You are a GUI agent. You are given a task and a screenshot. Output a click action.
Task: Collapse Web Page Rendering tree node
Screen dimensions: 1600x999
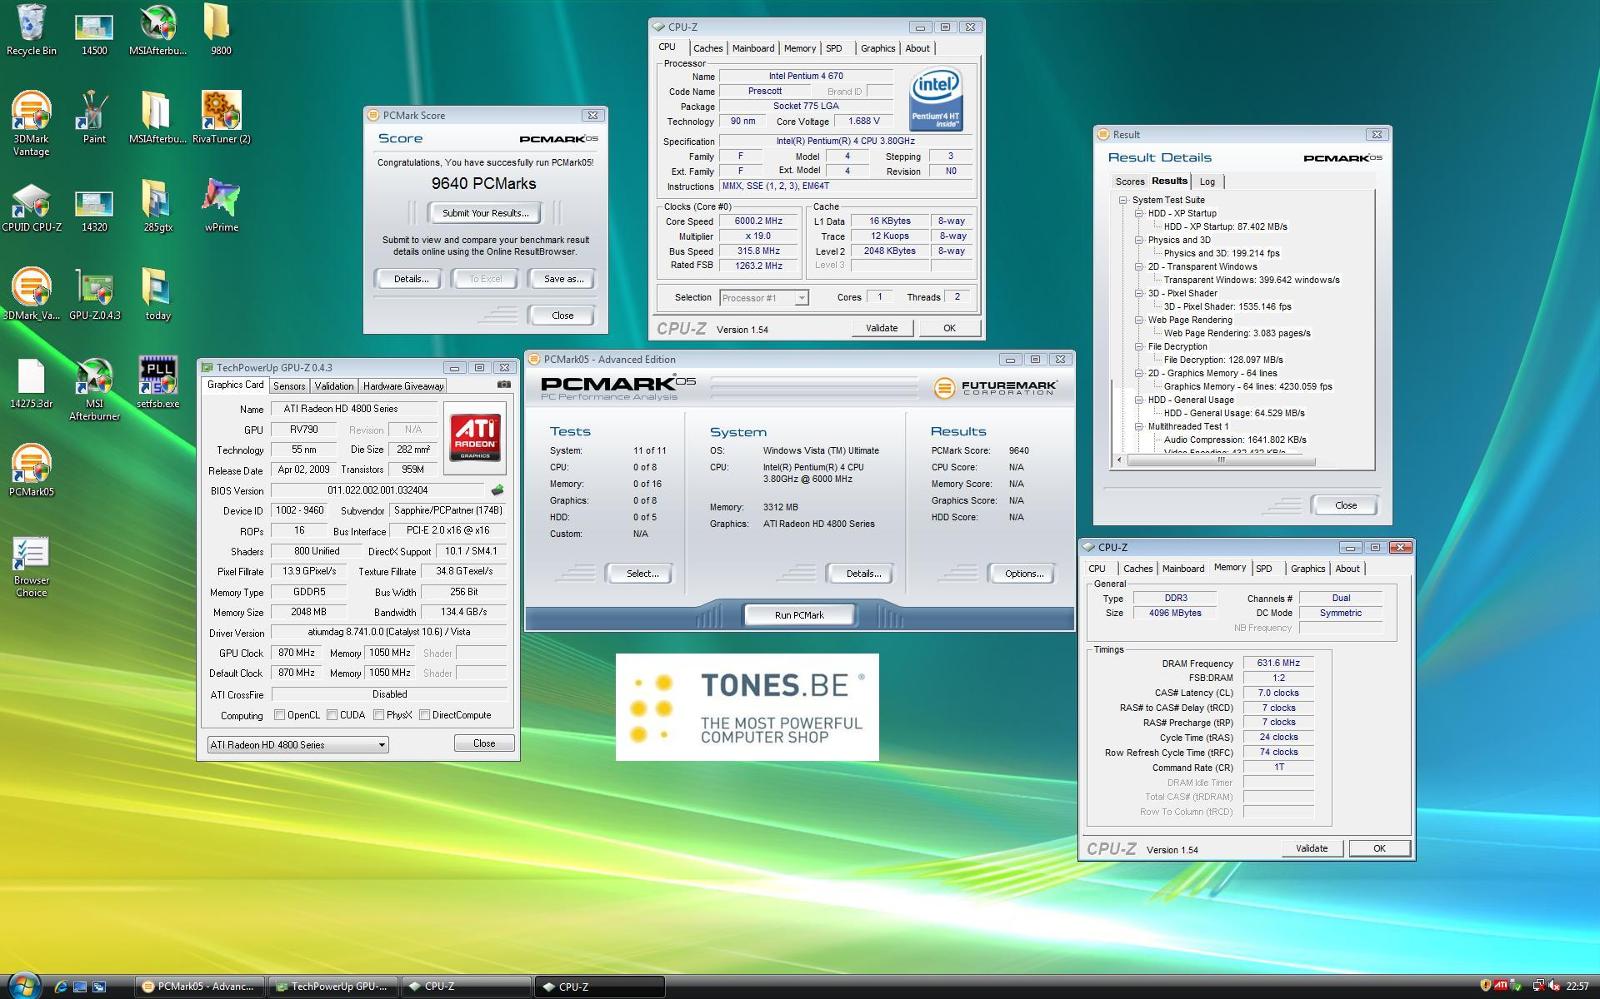[1139, 320]
